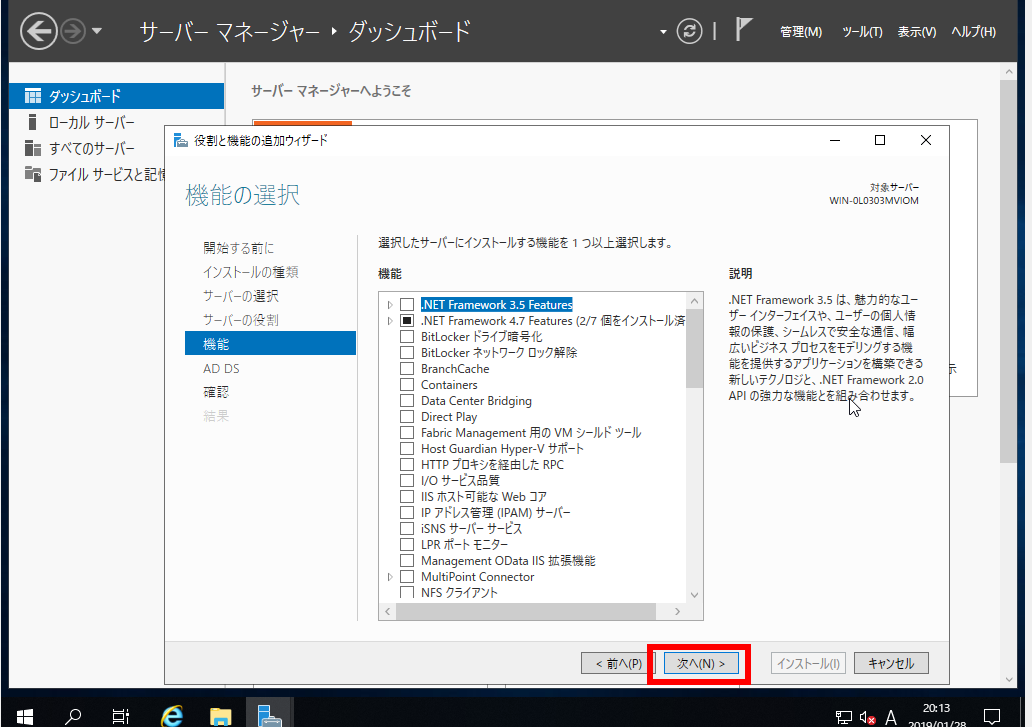Check I/O サービス品質 checkbox
1032x727 pixels.
click(x=407, y=481)
